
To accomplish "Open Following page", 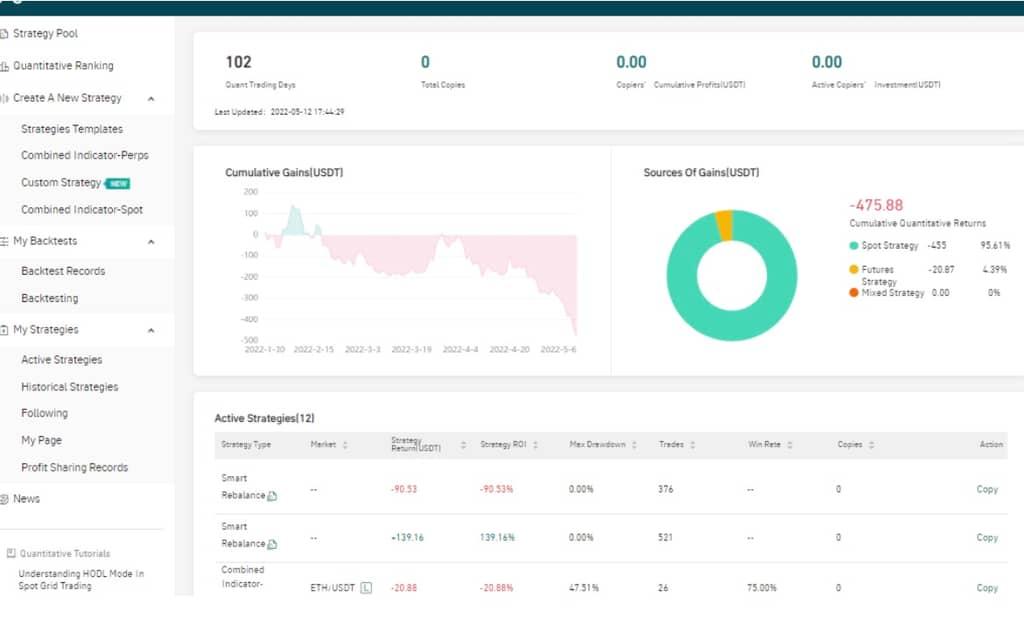I will coord(44,413).
